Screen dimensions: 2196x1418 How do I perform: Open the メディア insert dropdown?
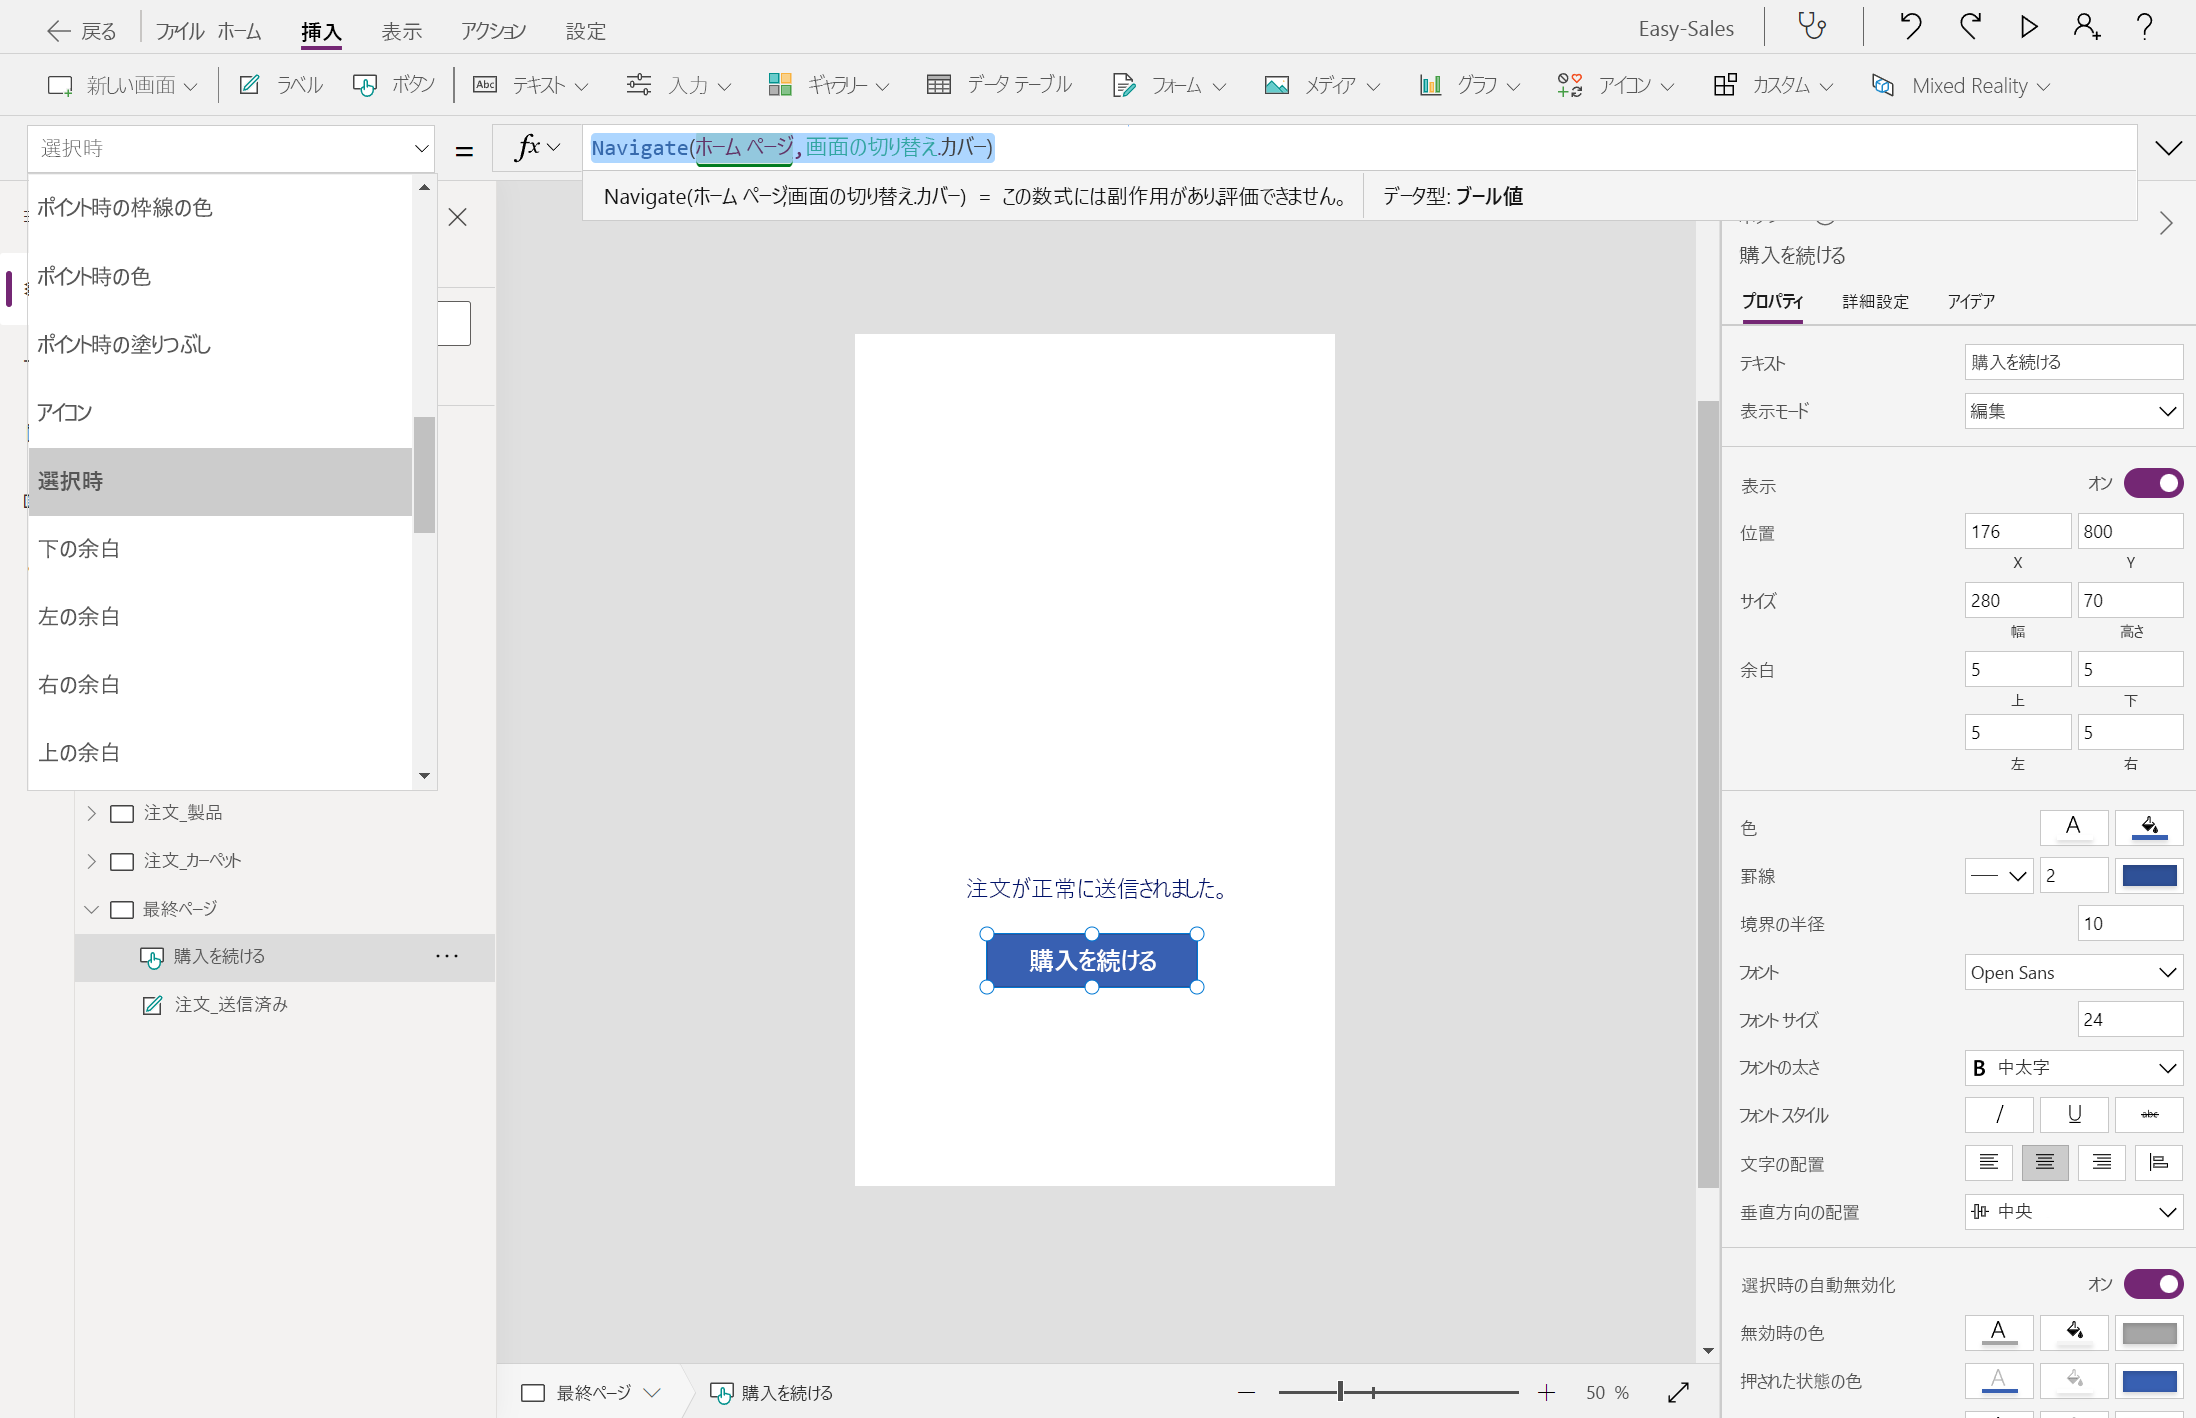point(1322,85)
